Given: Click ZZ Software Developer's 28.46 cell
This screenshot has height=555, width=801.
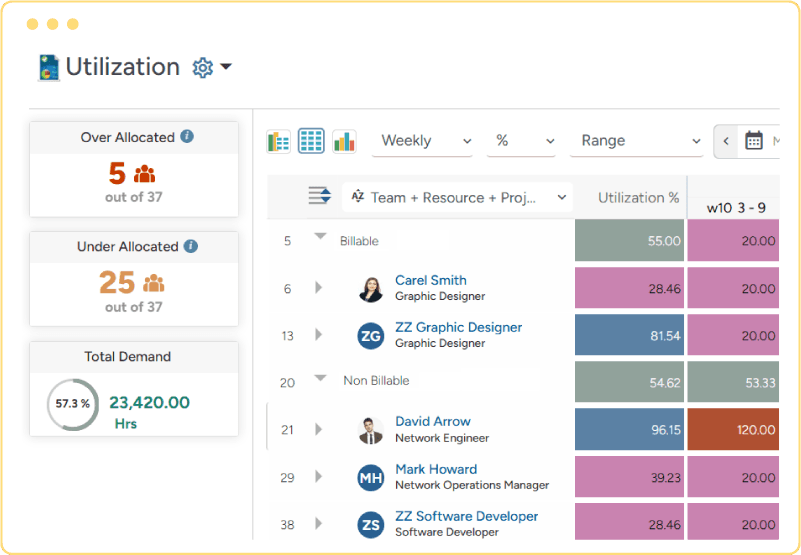Looking at the screenshot, I should tap(629, 522).
